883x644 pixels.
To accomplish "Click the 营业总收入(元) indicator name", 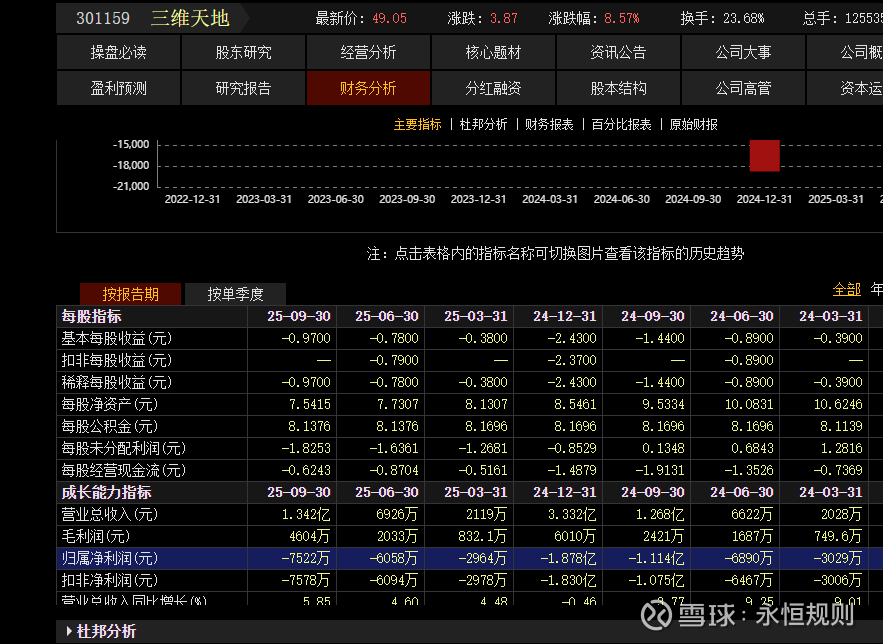I will click(110, 514).
